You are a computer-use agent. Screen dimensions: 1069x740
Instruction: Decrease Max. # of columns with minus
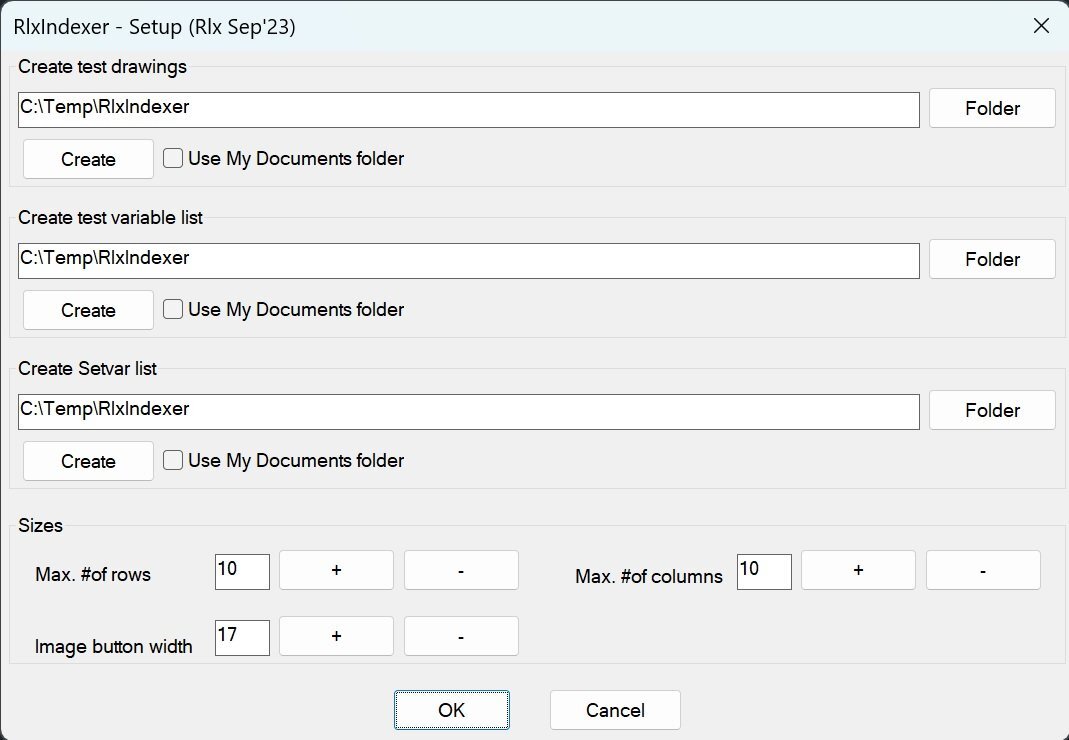(983, 570)
